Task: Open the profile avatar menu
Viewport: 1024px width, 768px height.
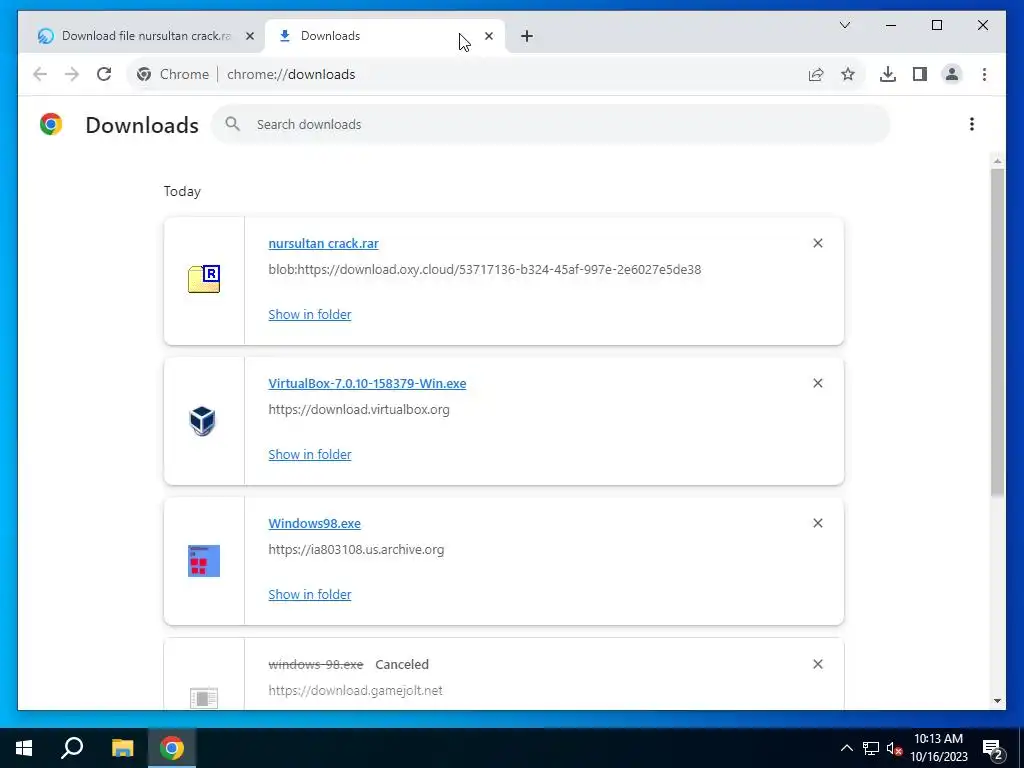Action: [952, 74]
